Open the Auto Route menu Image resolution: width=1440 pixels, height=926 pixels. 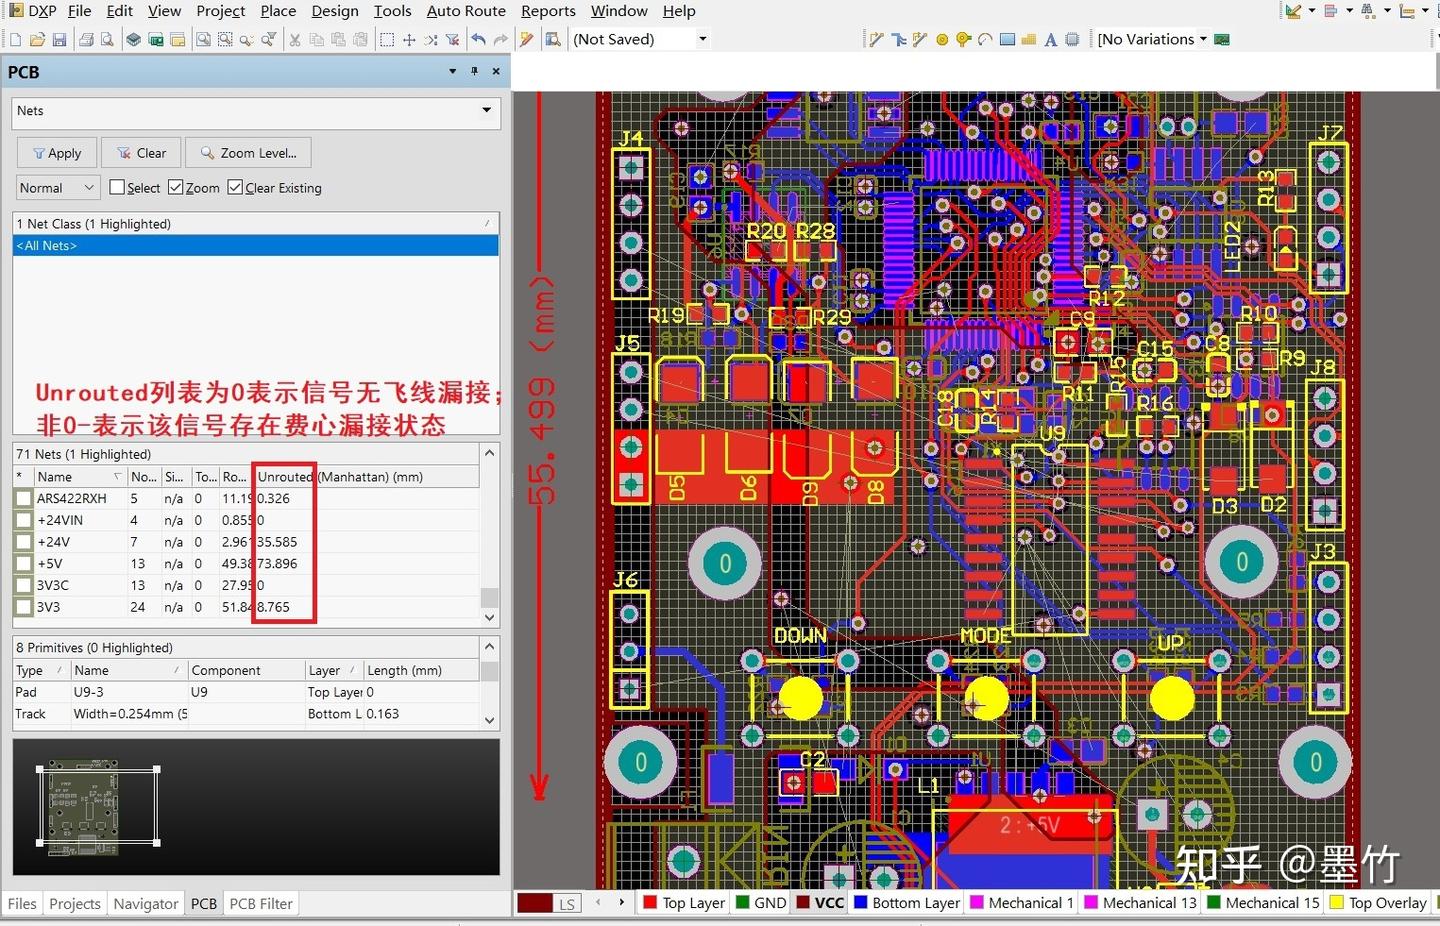(466, 11)
